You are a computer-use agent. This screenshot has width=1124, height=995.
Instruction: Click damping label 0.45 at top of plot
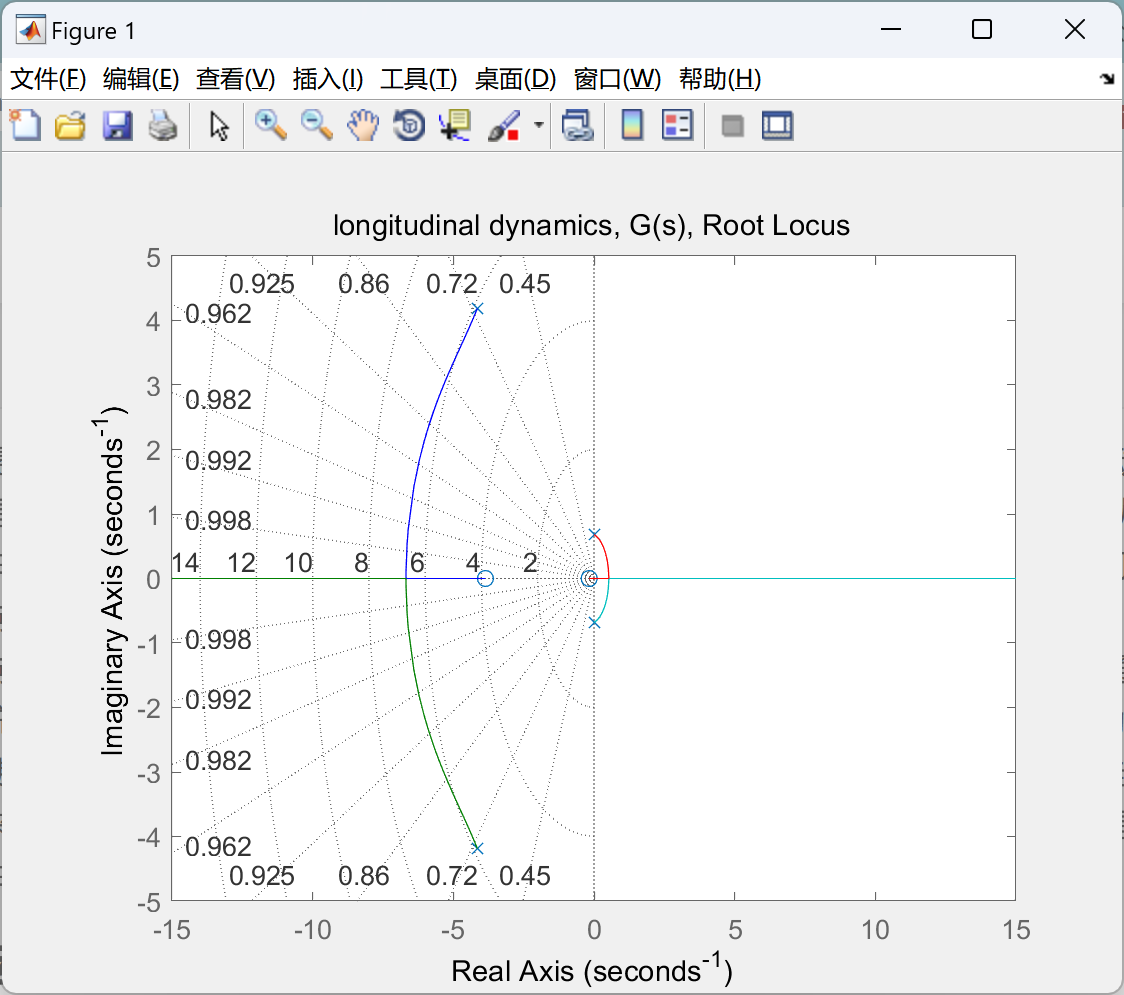525,284
